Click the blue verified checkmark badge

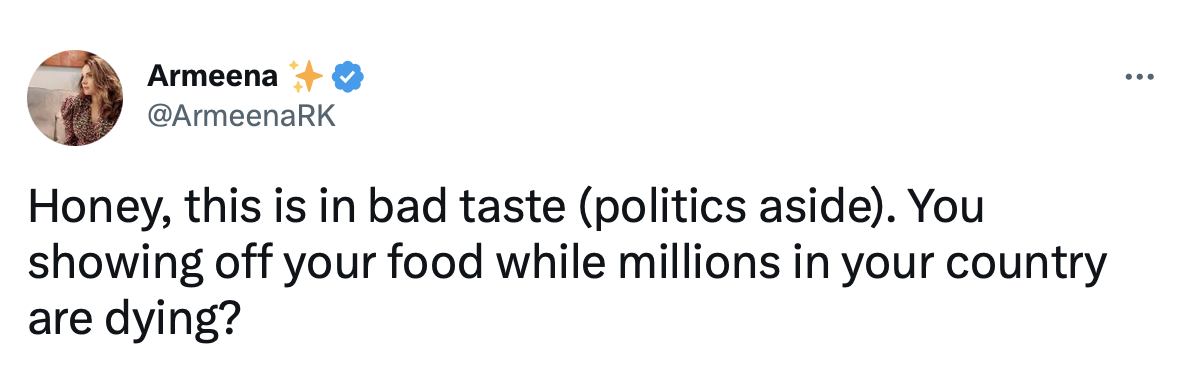point(348,77)
